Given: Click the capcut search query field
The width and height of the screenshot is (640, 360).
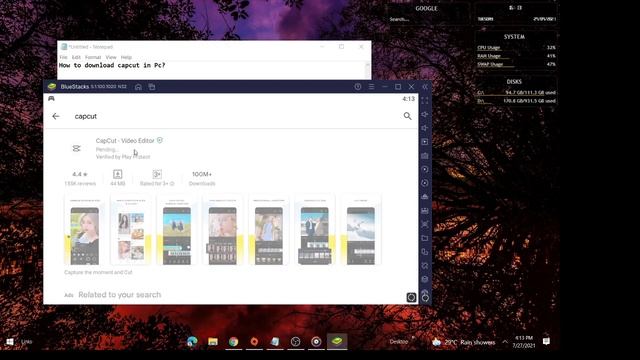Looking at the screenshot, I should (235, 116).
